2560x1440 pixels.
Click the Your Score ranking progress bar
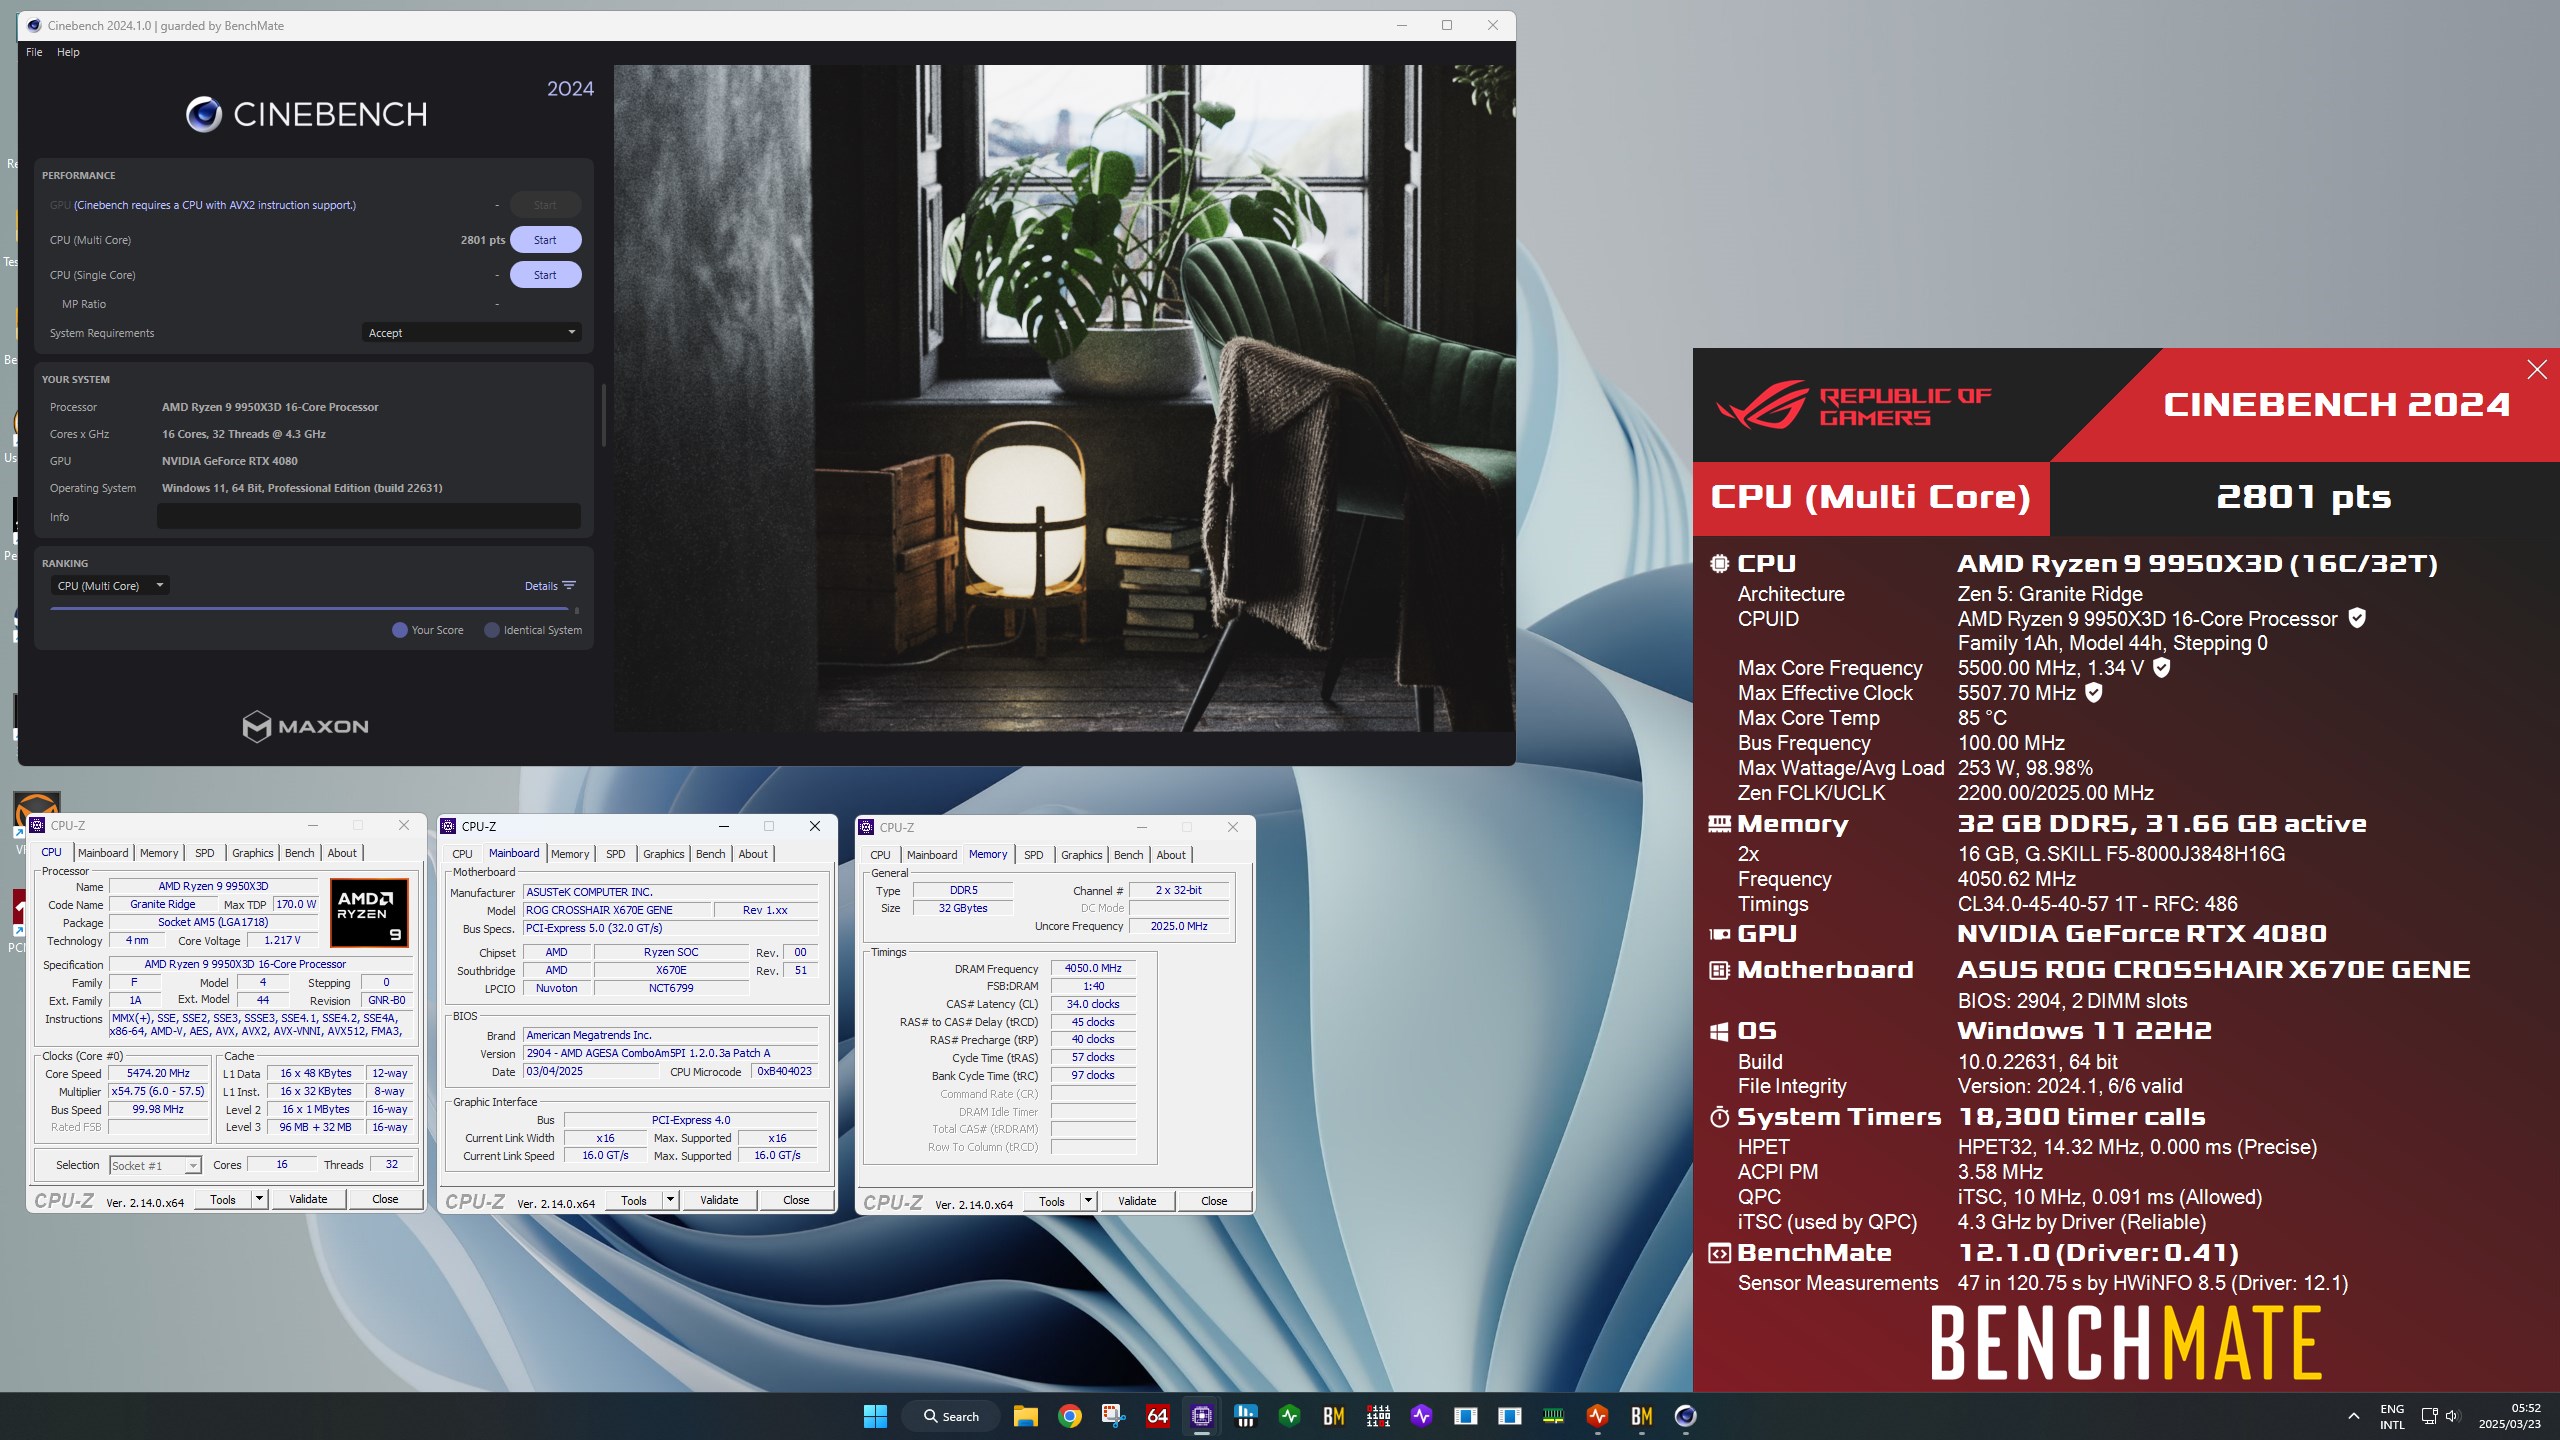tap(309, 608)
